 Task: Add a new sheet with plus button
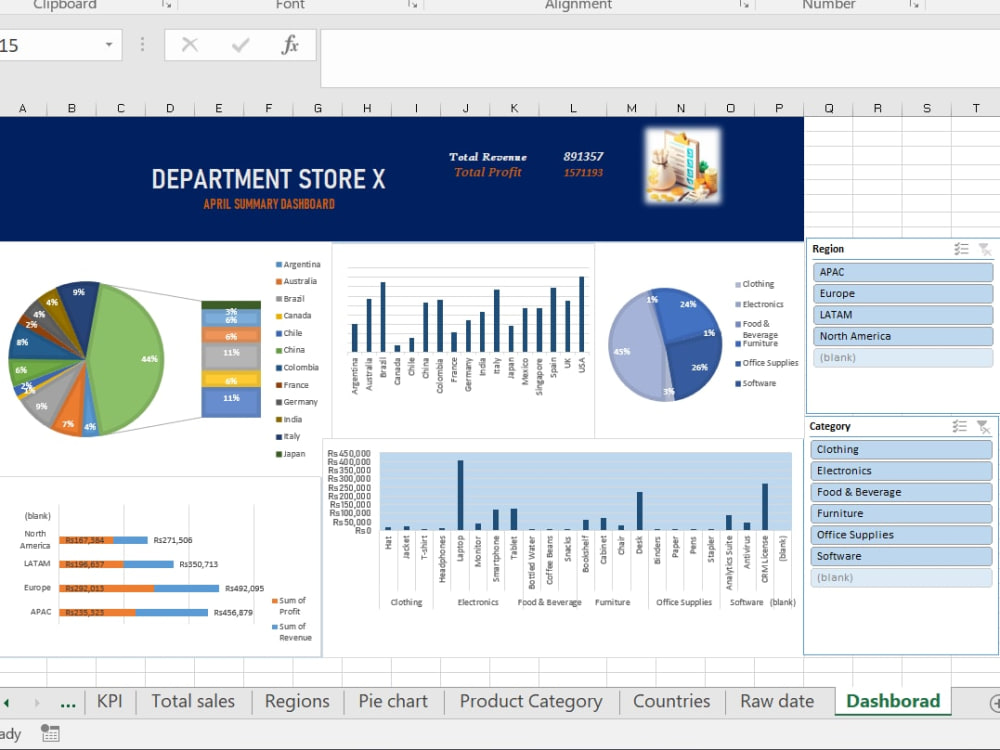(995, 703)
